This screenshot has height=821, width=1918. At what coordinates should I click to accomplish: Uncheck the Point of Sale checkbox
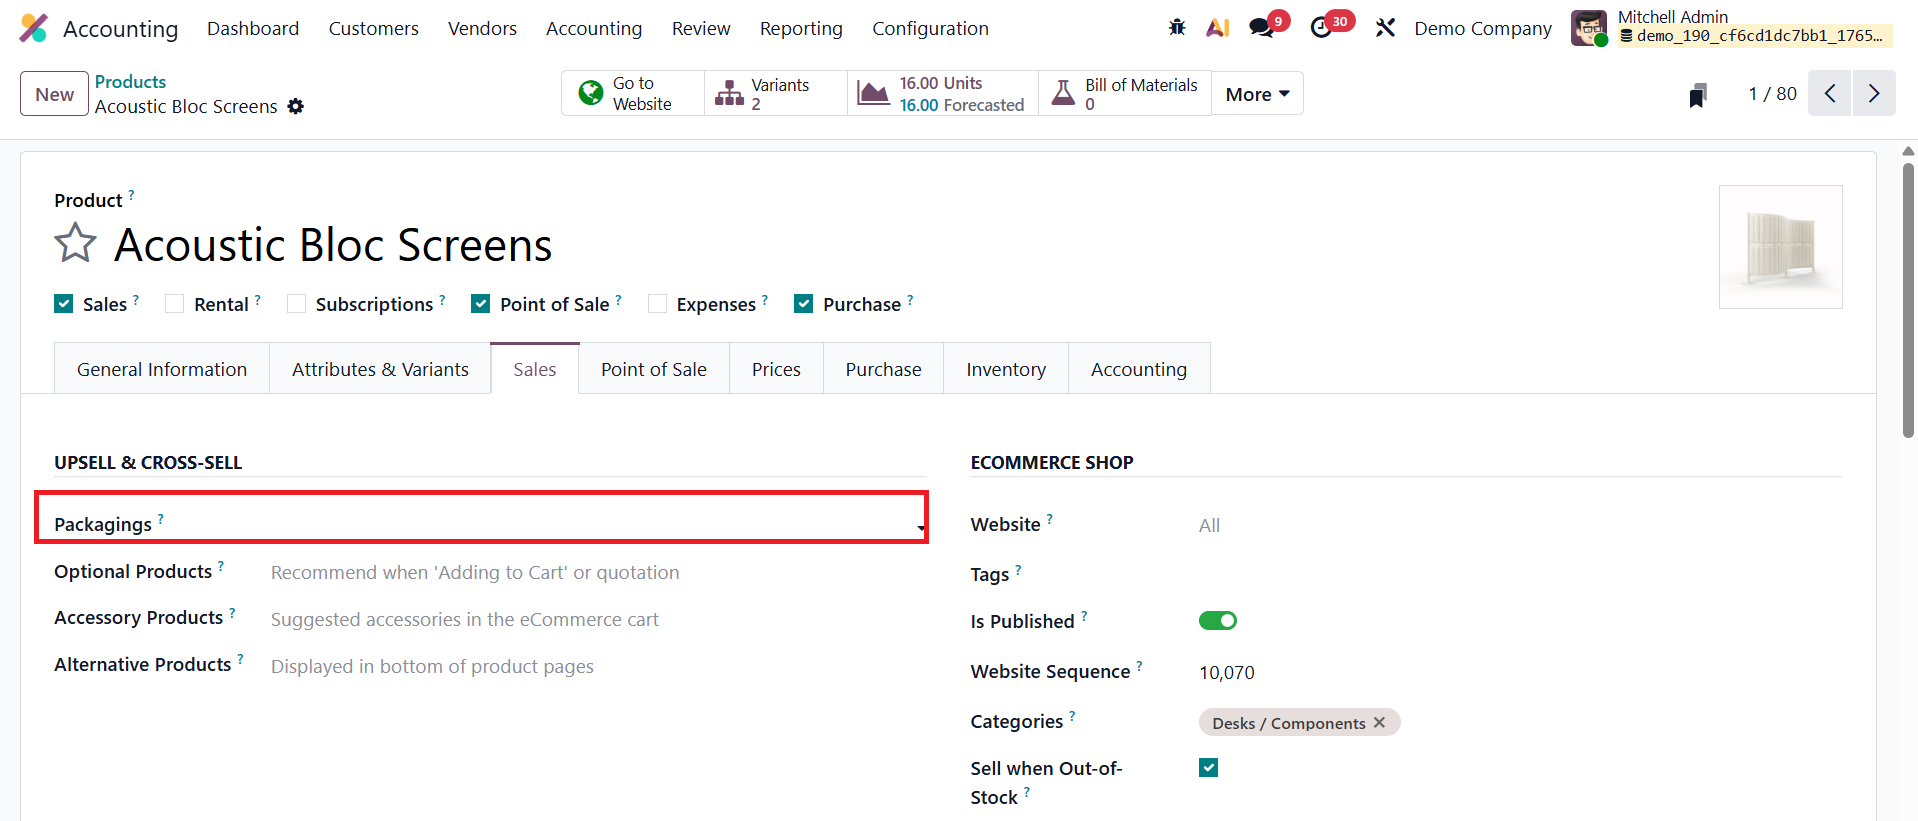481,304
